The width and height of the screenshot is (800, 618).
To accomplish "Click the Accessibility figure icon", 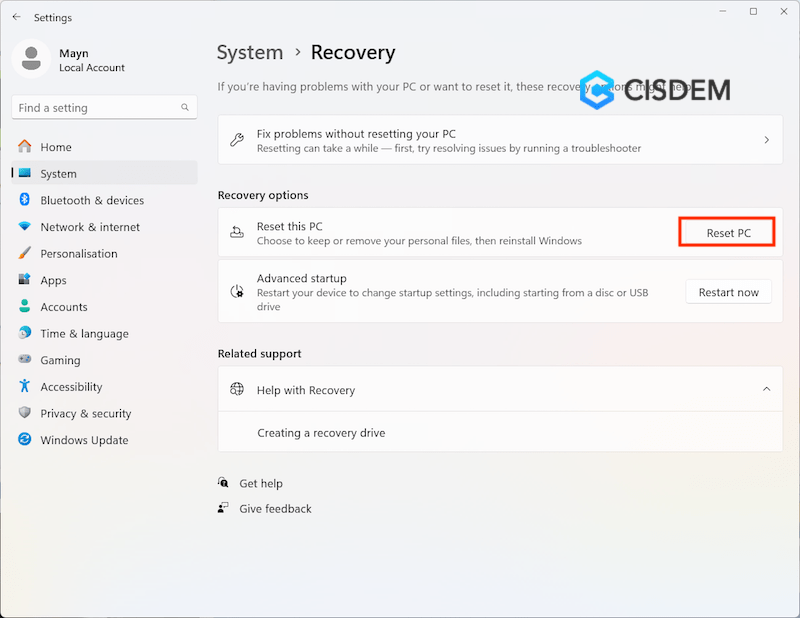I will tap(24, 387).
